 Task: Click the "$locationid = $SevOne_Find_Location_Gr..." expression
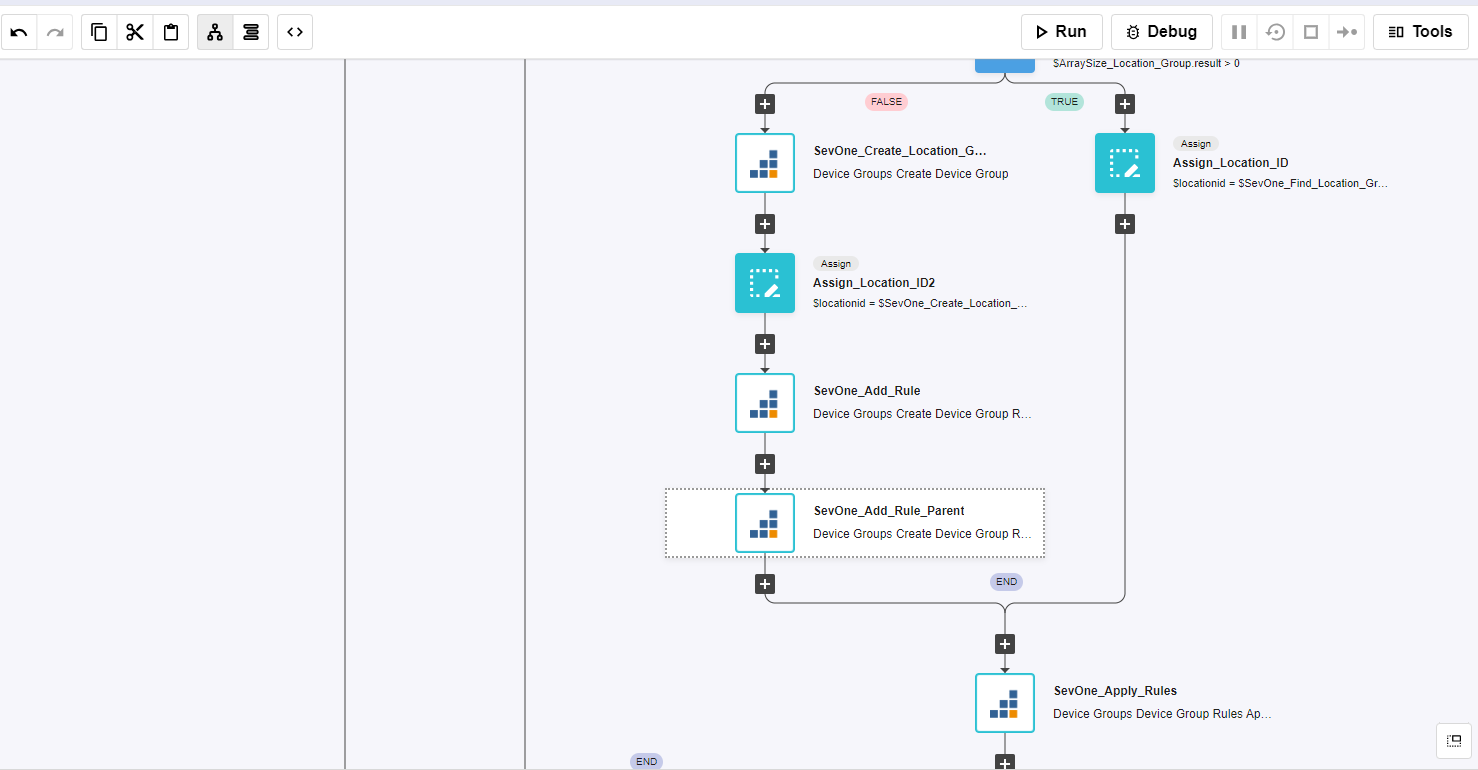point(1280,184)
